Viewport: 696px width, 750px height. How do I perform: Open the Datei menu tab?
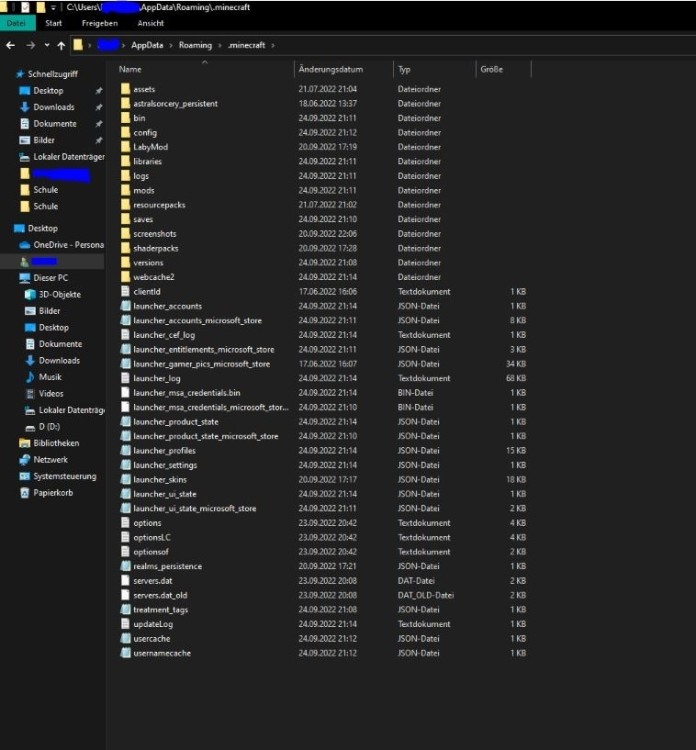[16, 23]
